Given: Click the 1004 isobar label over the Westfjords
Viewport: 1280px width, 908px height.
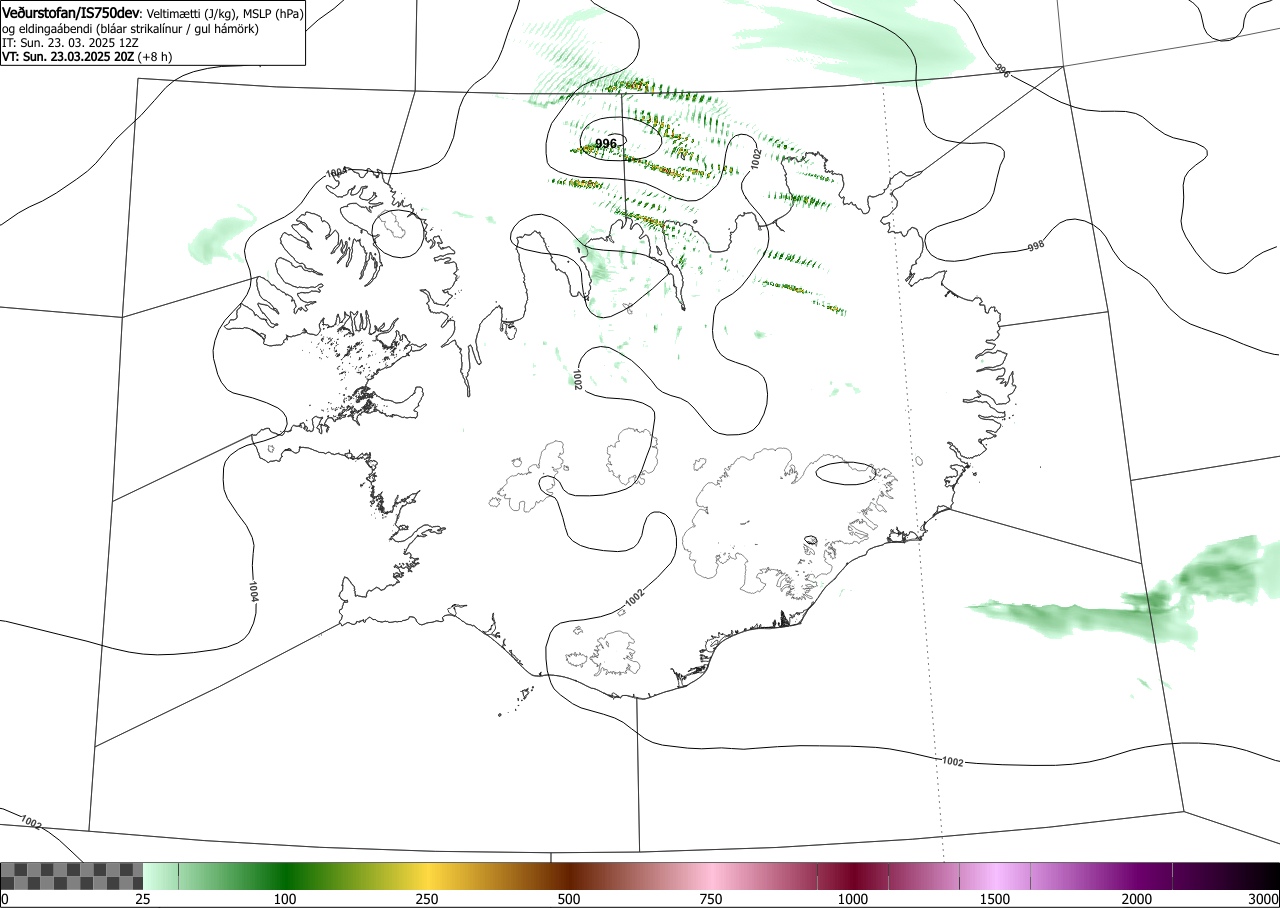Looking at the screenshot, I should pyautogui.click(x=336, y=173).
